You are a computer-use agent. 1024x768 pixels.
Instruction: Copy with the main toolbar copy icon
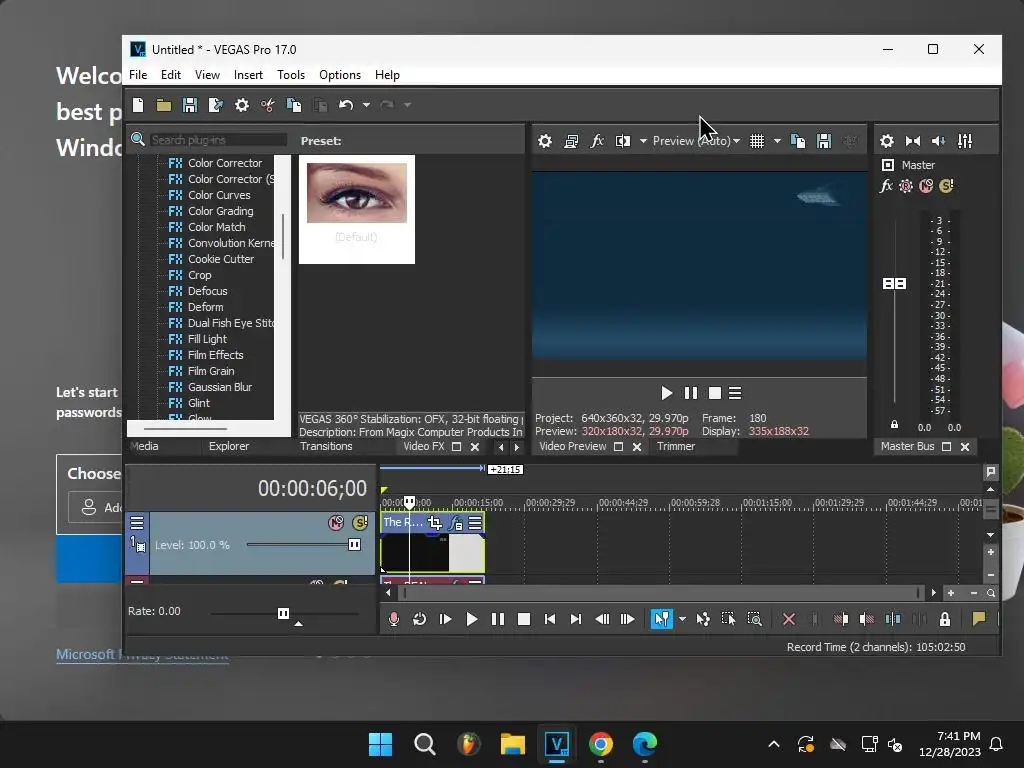(x=294, y=105)
